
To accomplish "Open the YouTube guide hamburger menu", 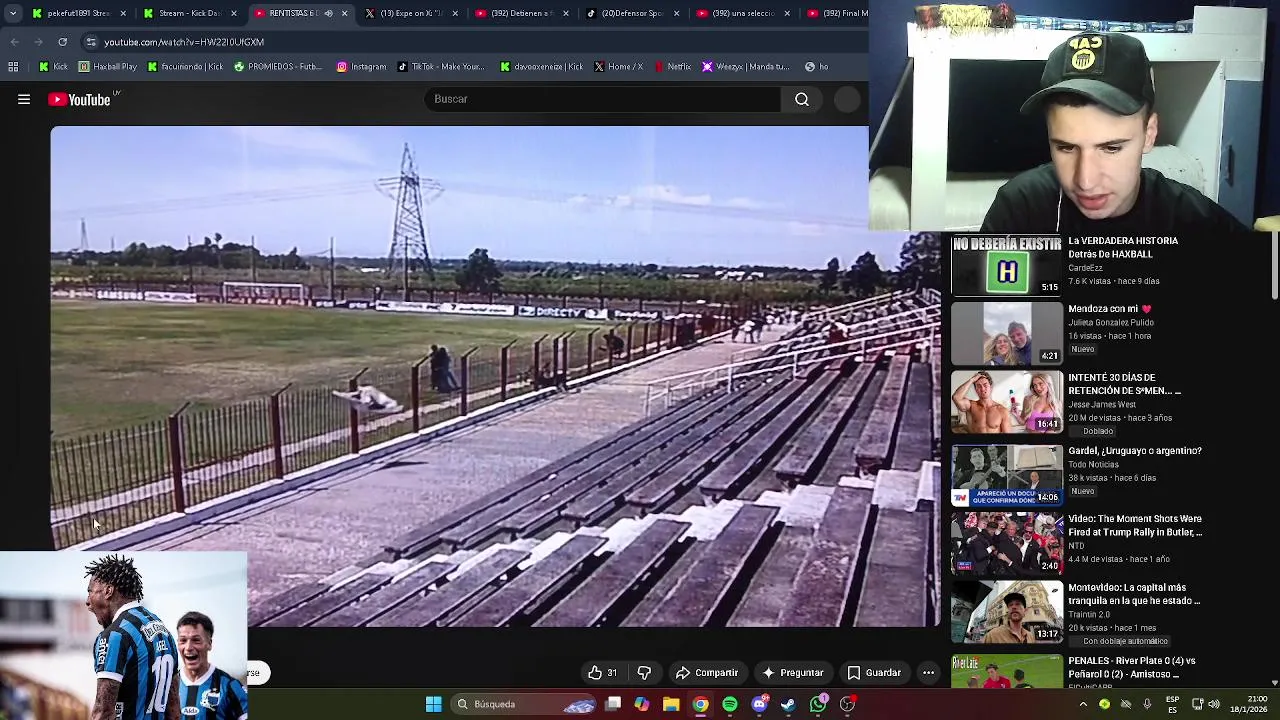I will tap(24, 99).
